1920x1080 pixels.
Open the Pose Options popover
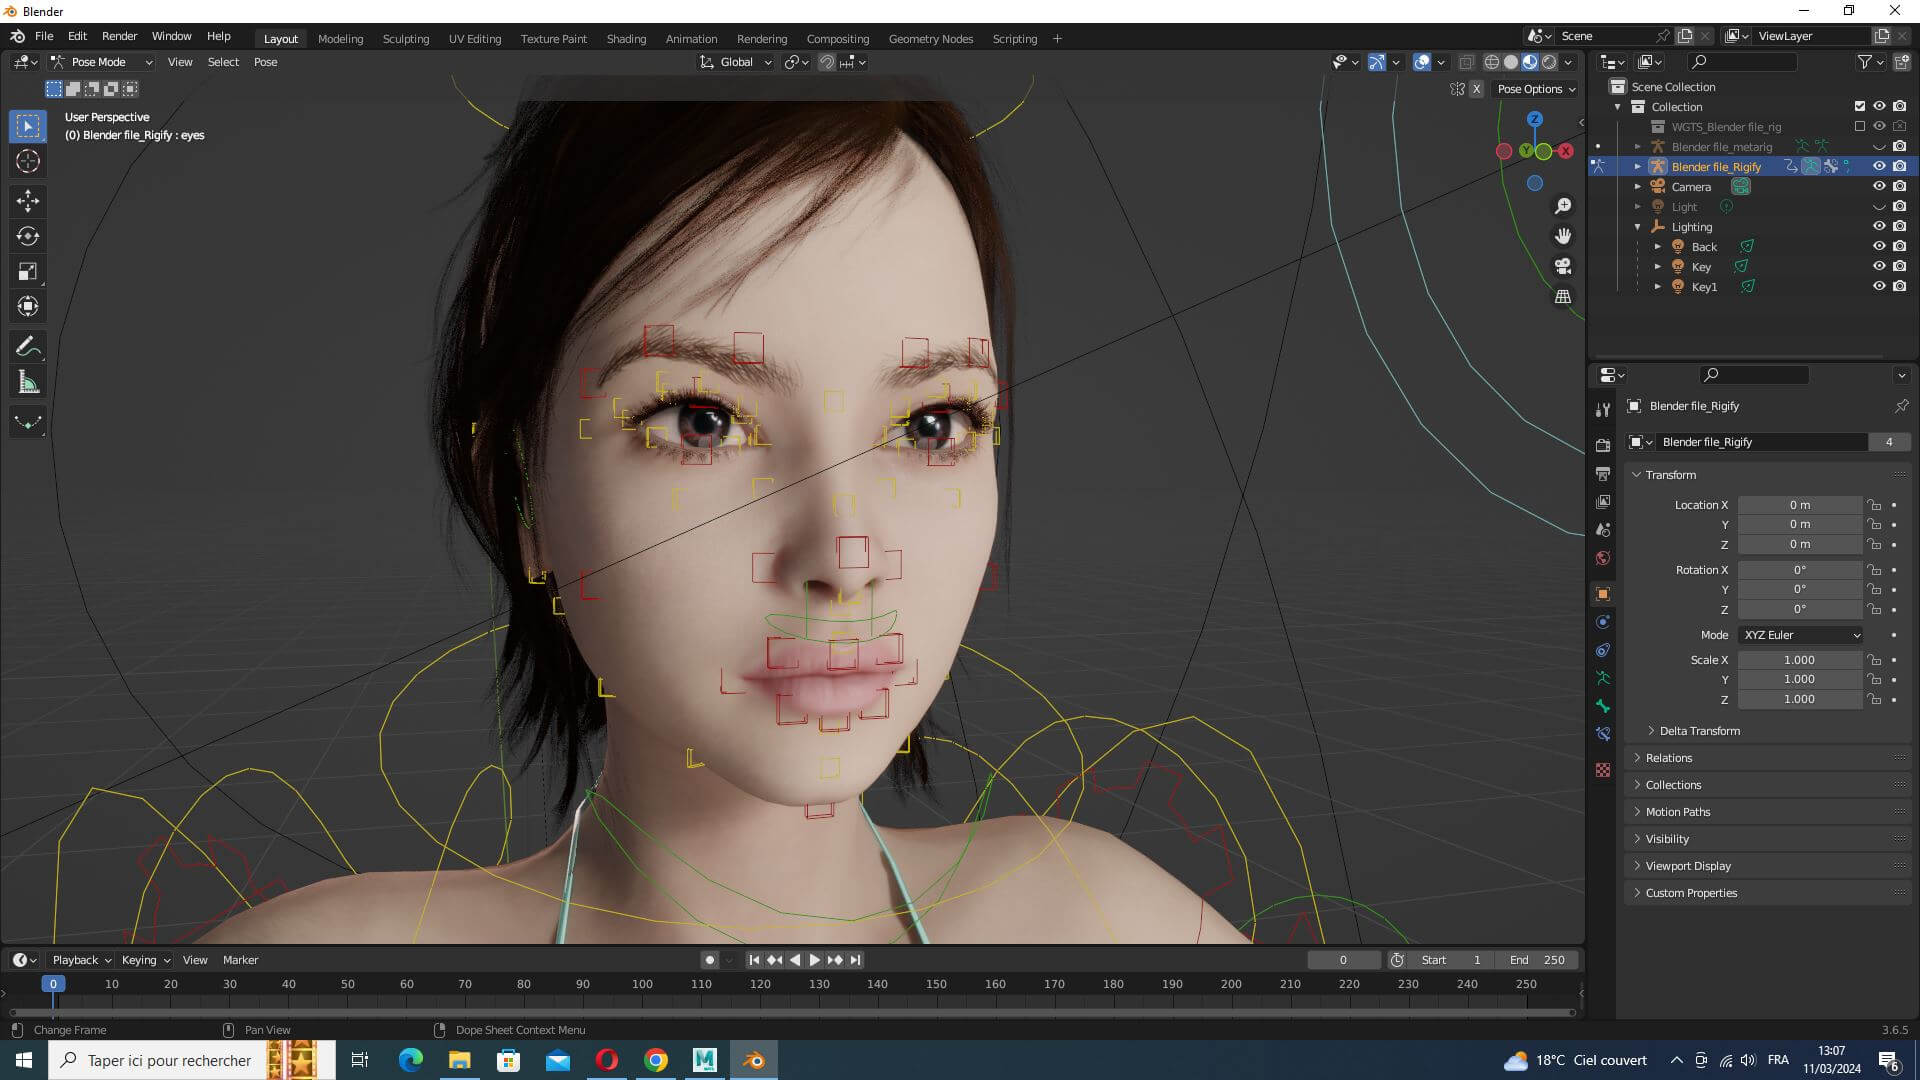[x=1536, y=89]
